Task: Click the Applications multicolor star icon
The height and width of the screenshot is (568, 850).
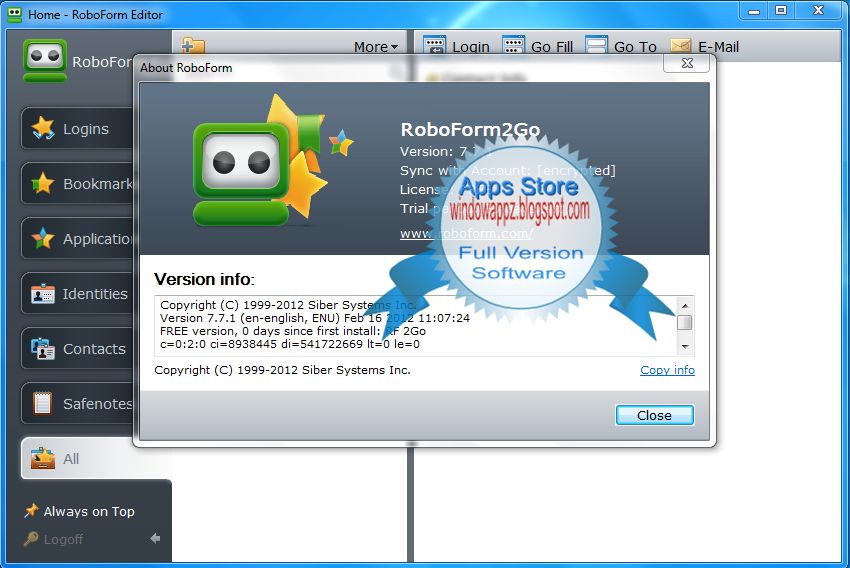Action: [x=43, y=238]
